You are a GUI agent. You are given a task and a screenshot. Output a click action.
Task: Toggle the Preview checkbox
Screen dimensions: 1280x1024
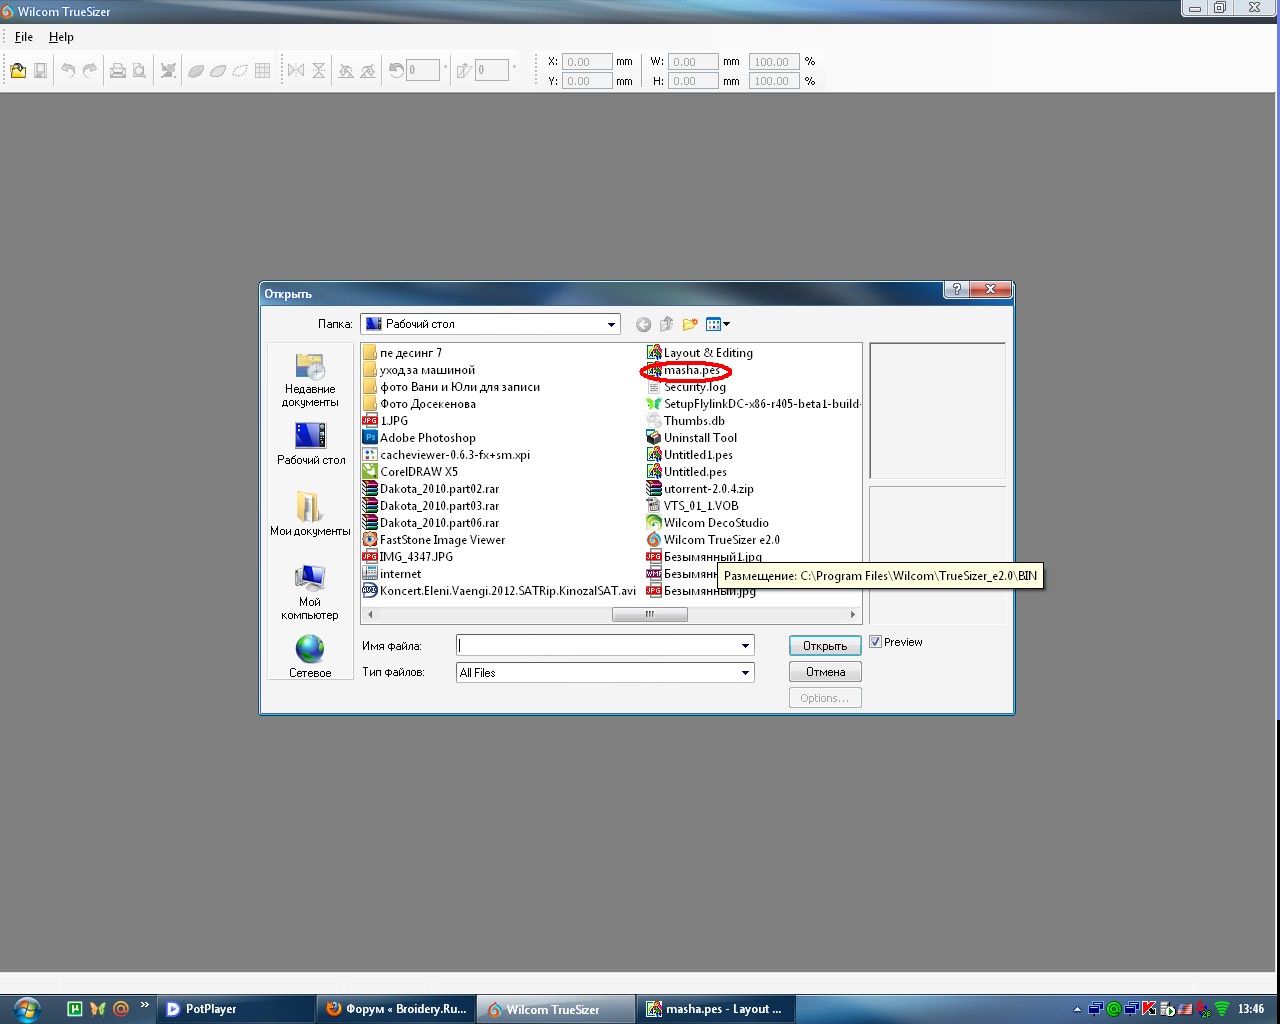point(875,642)
